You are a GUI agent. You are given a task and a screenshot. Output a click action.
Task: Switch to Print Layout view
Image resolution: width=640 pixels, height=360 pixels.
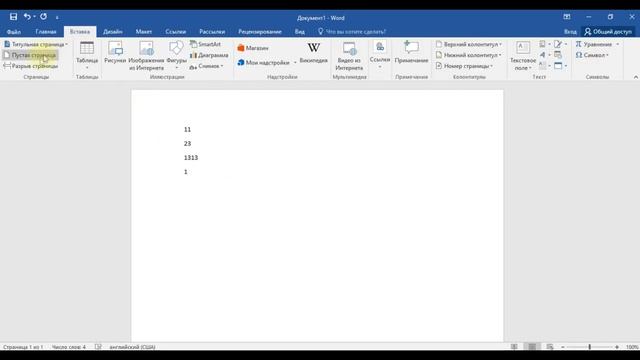pos(532,347)
